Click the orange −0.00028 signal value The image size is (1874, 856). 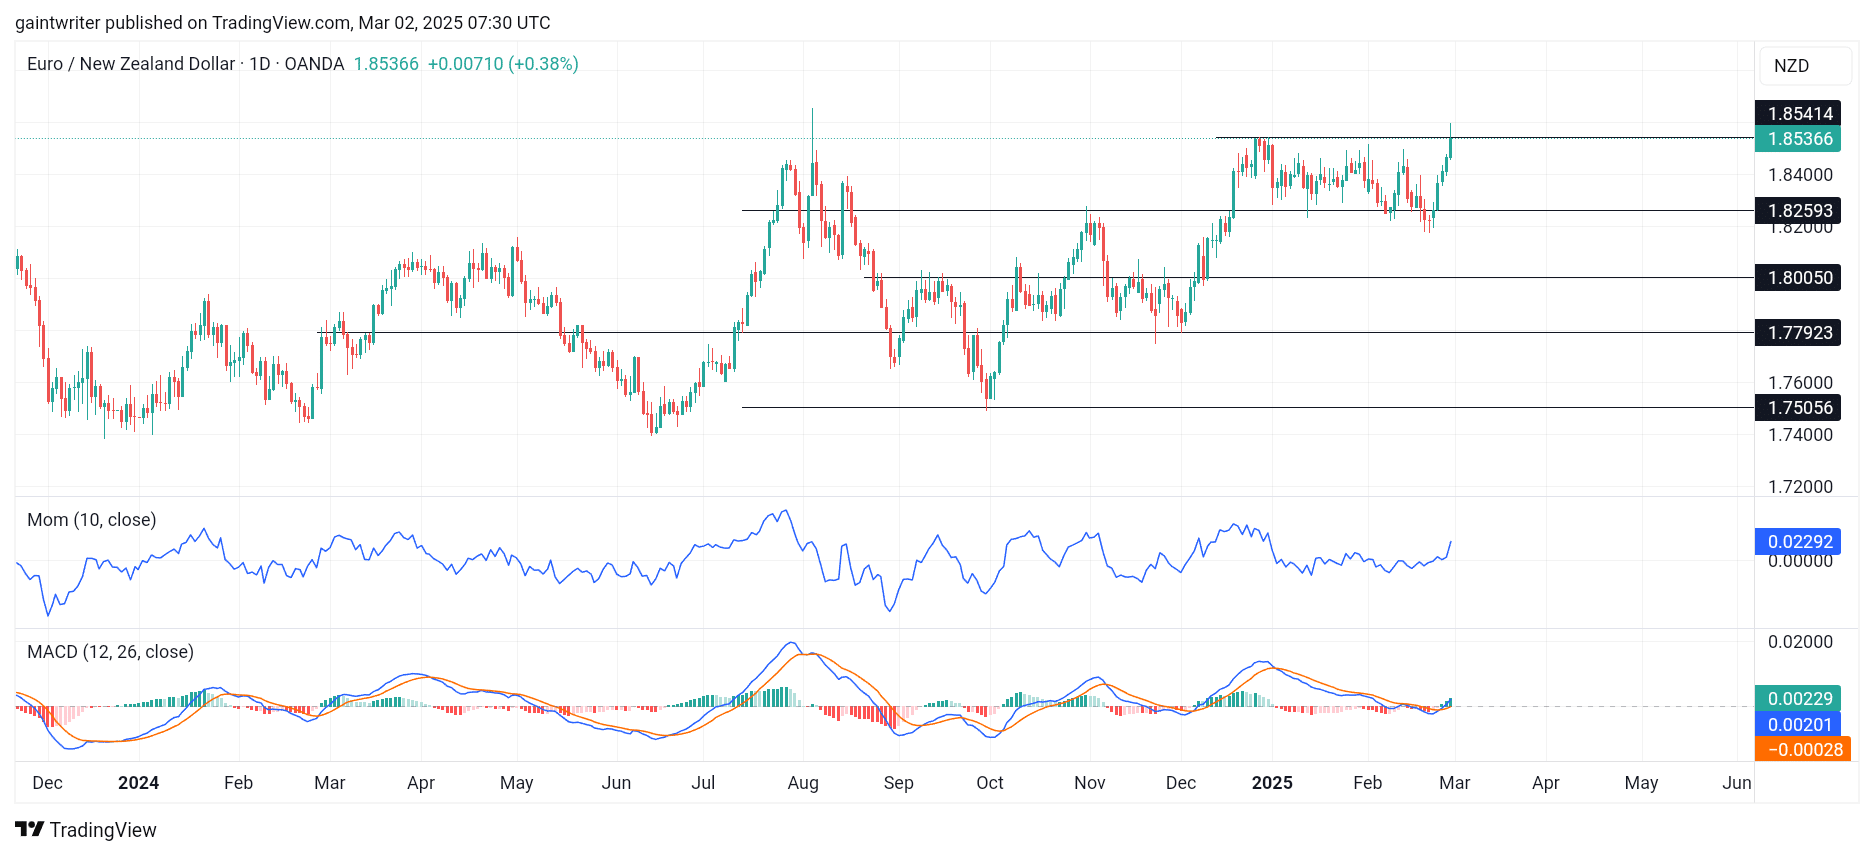coord(1803,749)
